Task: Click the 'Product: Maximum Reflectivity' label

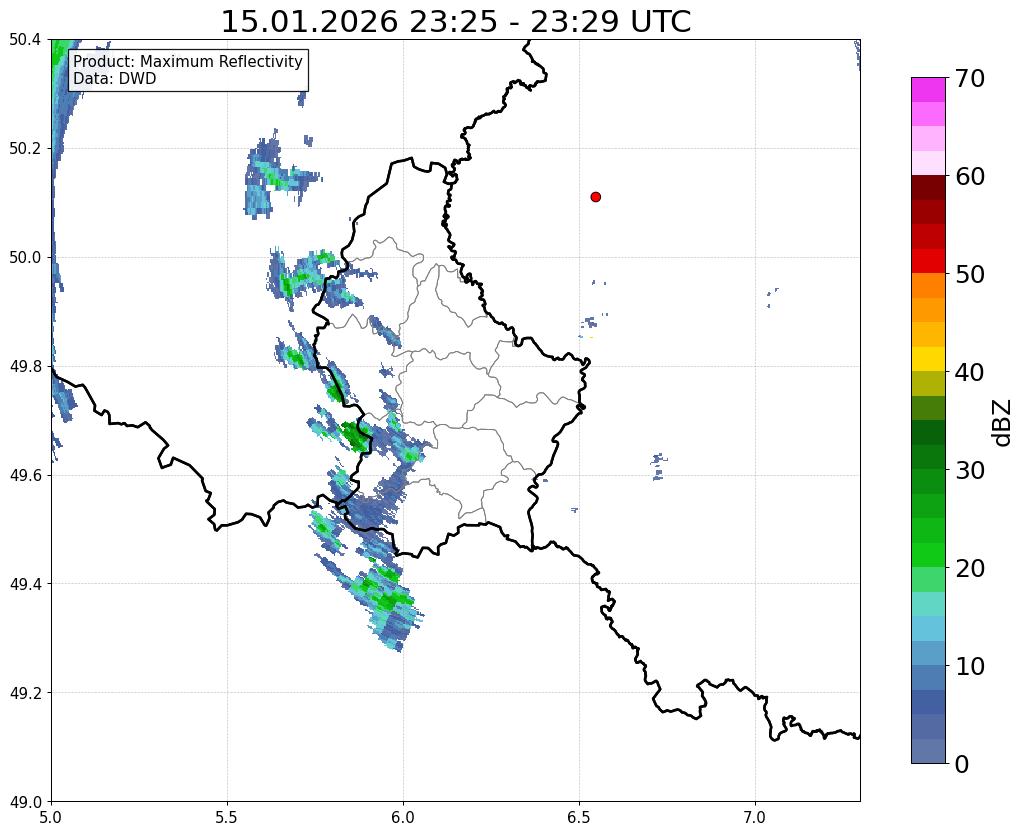Action: pyautogui.click(x=188, y=61)
